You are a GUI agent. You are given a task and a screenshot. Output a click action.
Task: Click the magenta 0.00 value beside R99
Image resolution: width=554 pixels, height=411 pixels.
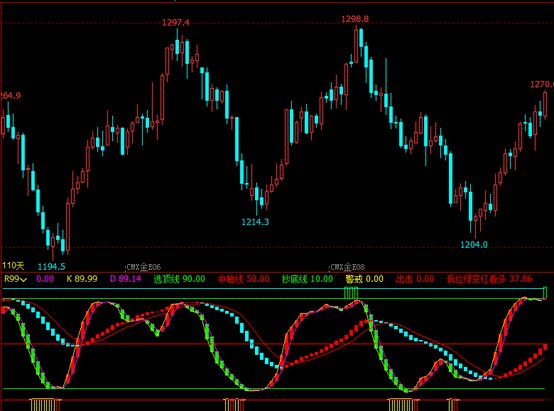45,279
